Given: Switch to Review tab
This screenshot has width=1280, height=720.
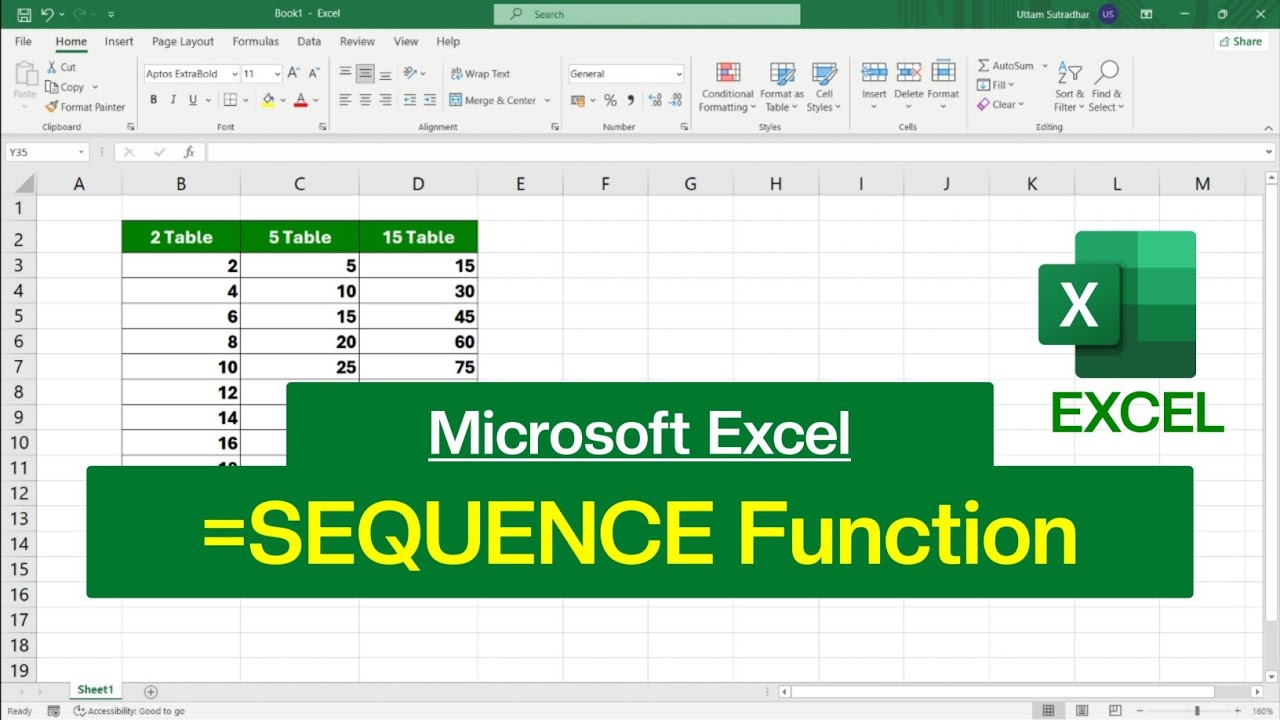Looking at the screenshot, I should click(x=357, y=41).
